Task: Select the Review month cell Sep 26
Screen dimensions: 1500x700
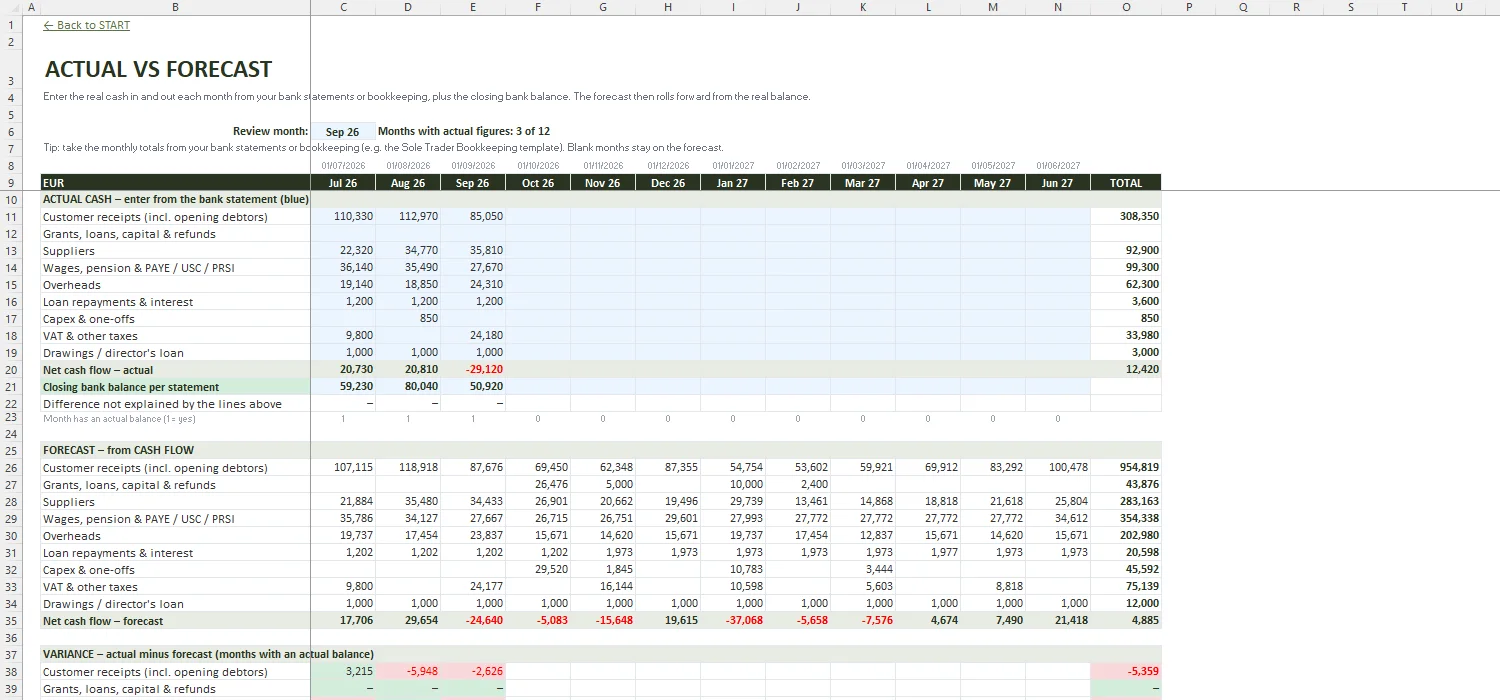Action: (343, 131)
